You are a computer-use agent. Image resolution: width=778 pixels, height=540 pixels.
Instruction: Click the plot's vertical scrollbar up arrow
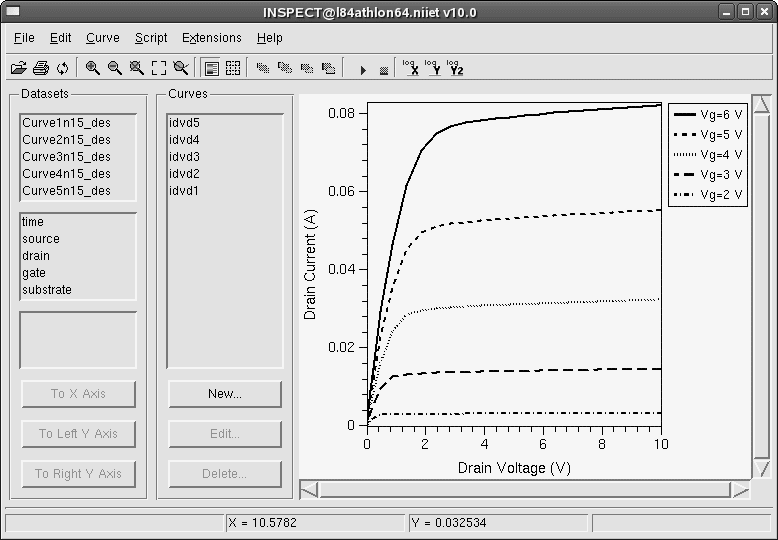(x=761, y=106)
